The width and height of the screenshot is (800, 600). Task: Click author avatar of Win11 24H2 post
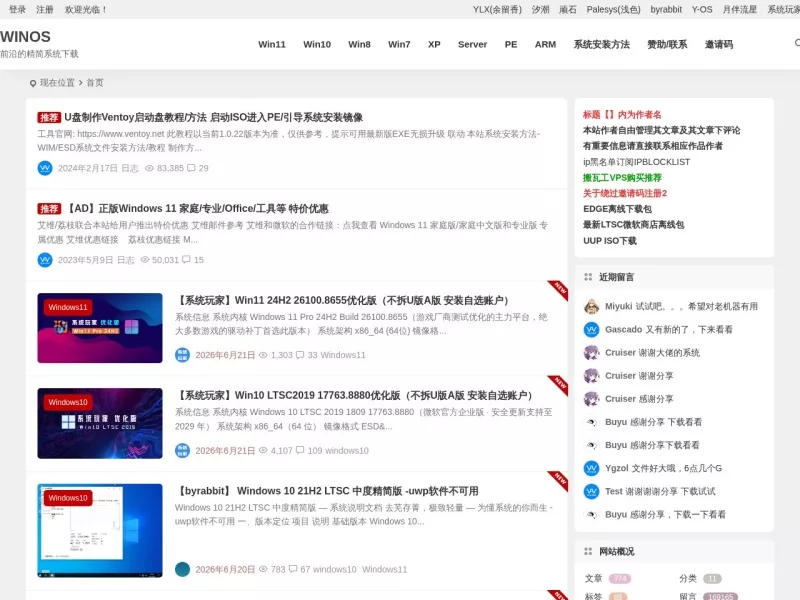tap(182, 355)
